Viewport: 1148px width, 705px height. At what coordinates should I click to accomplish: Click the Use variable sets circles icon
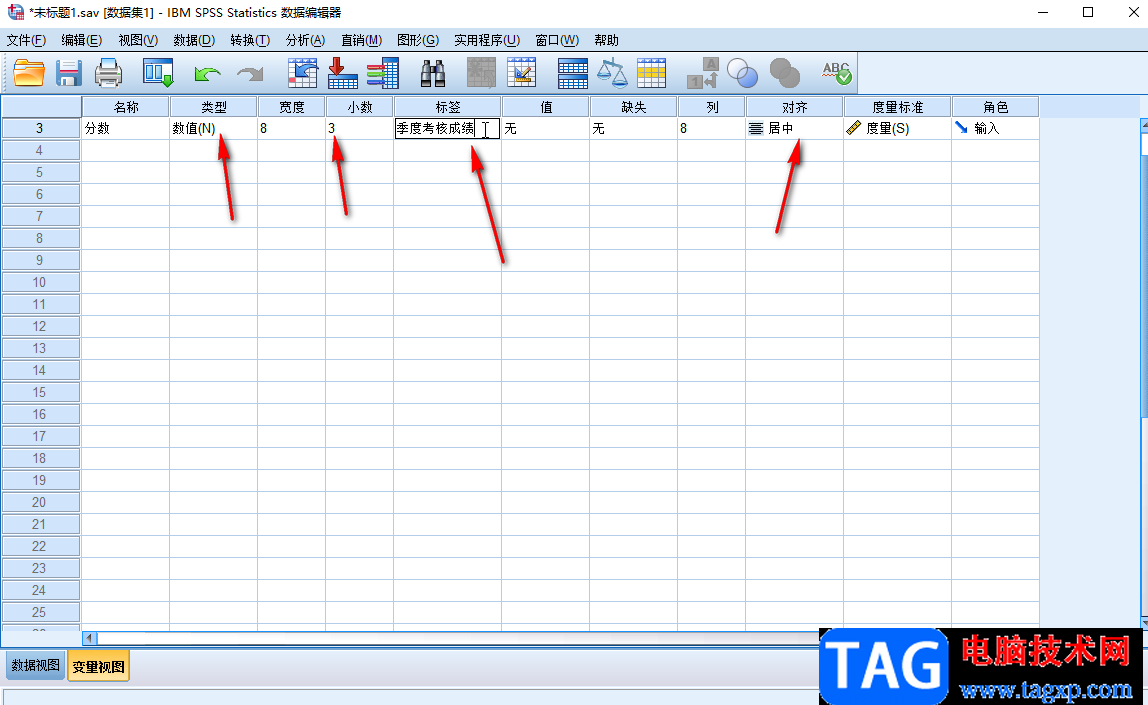click(742, 73)
